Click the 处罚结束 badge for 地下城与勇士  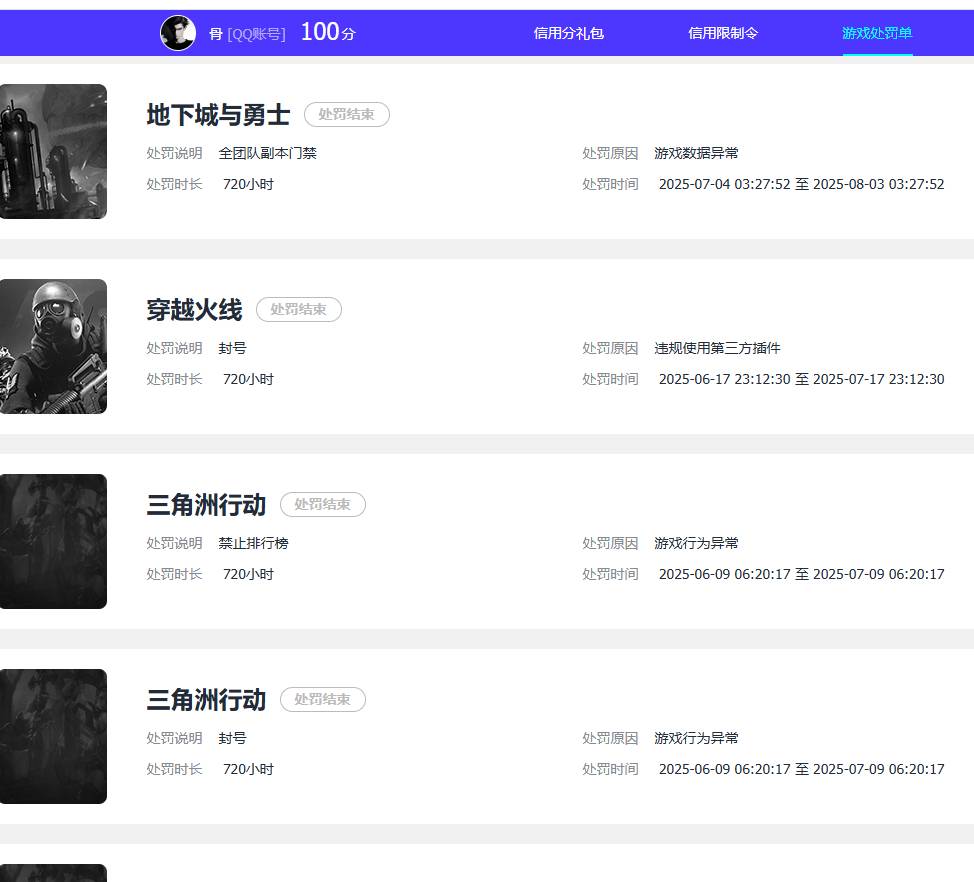click(x=347, y=114)
